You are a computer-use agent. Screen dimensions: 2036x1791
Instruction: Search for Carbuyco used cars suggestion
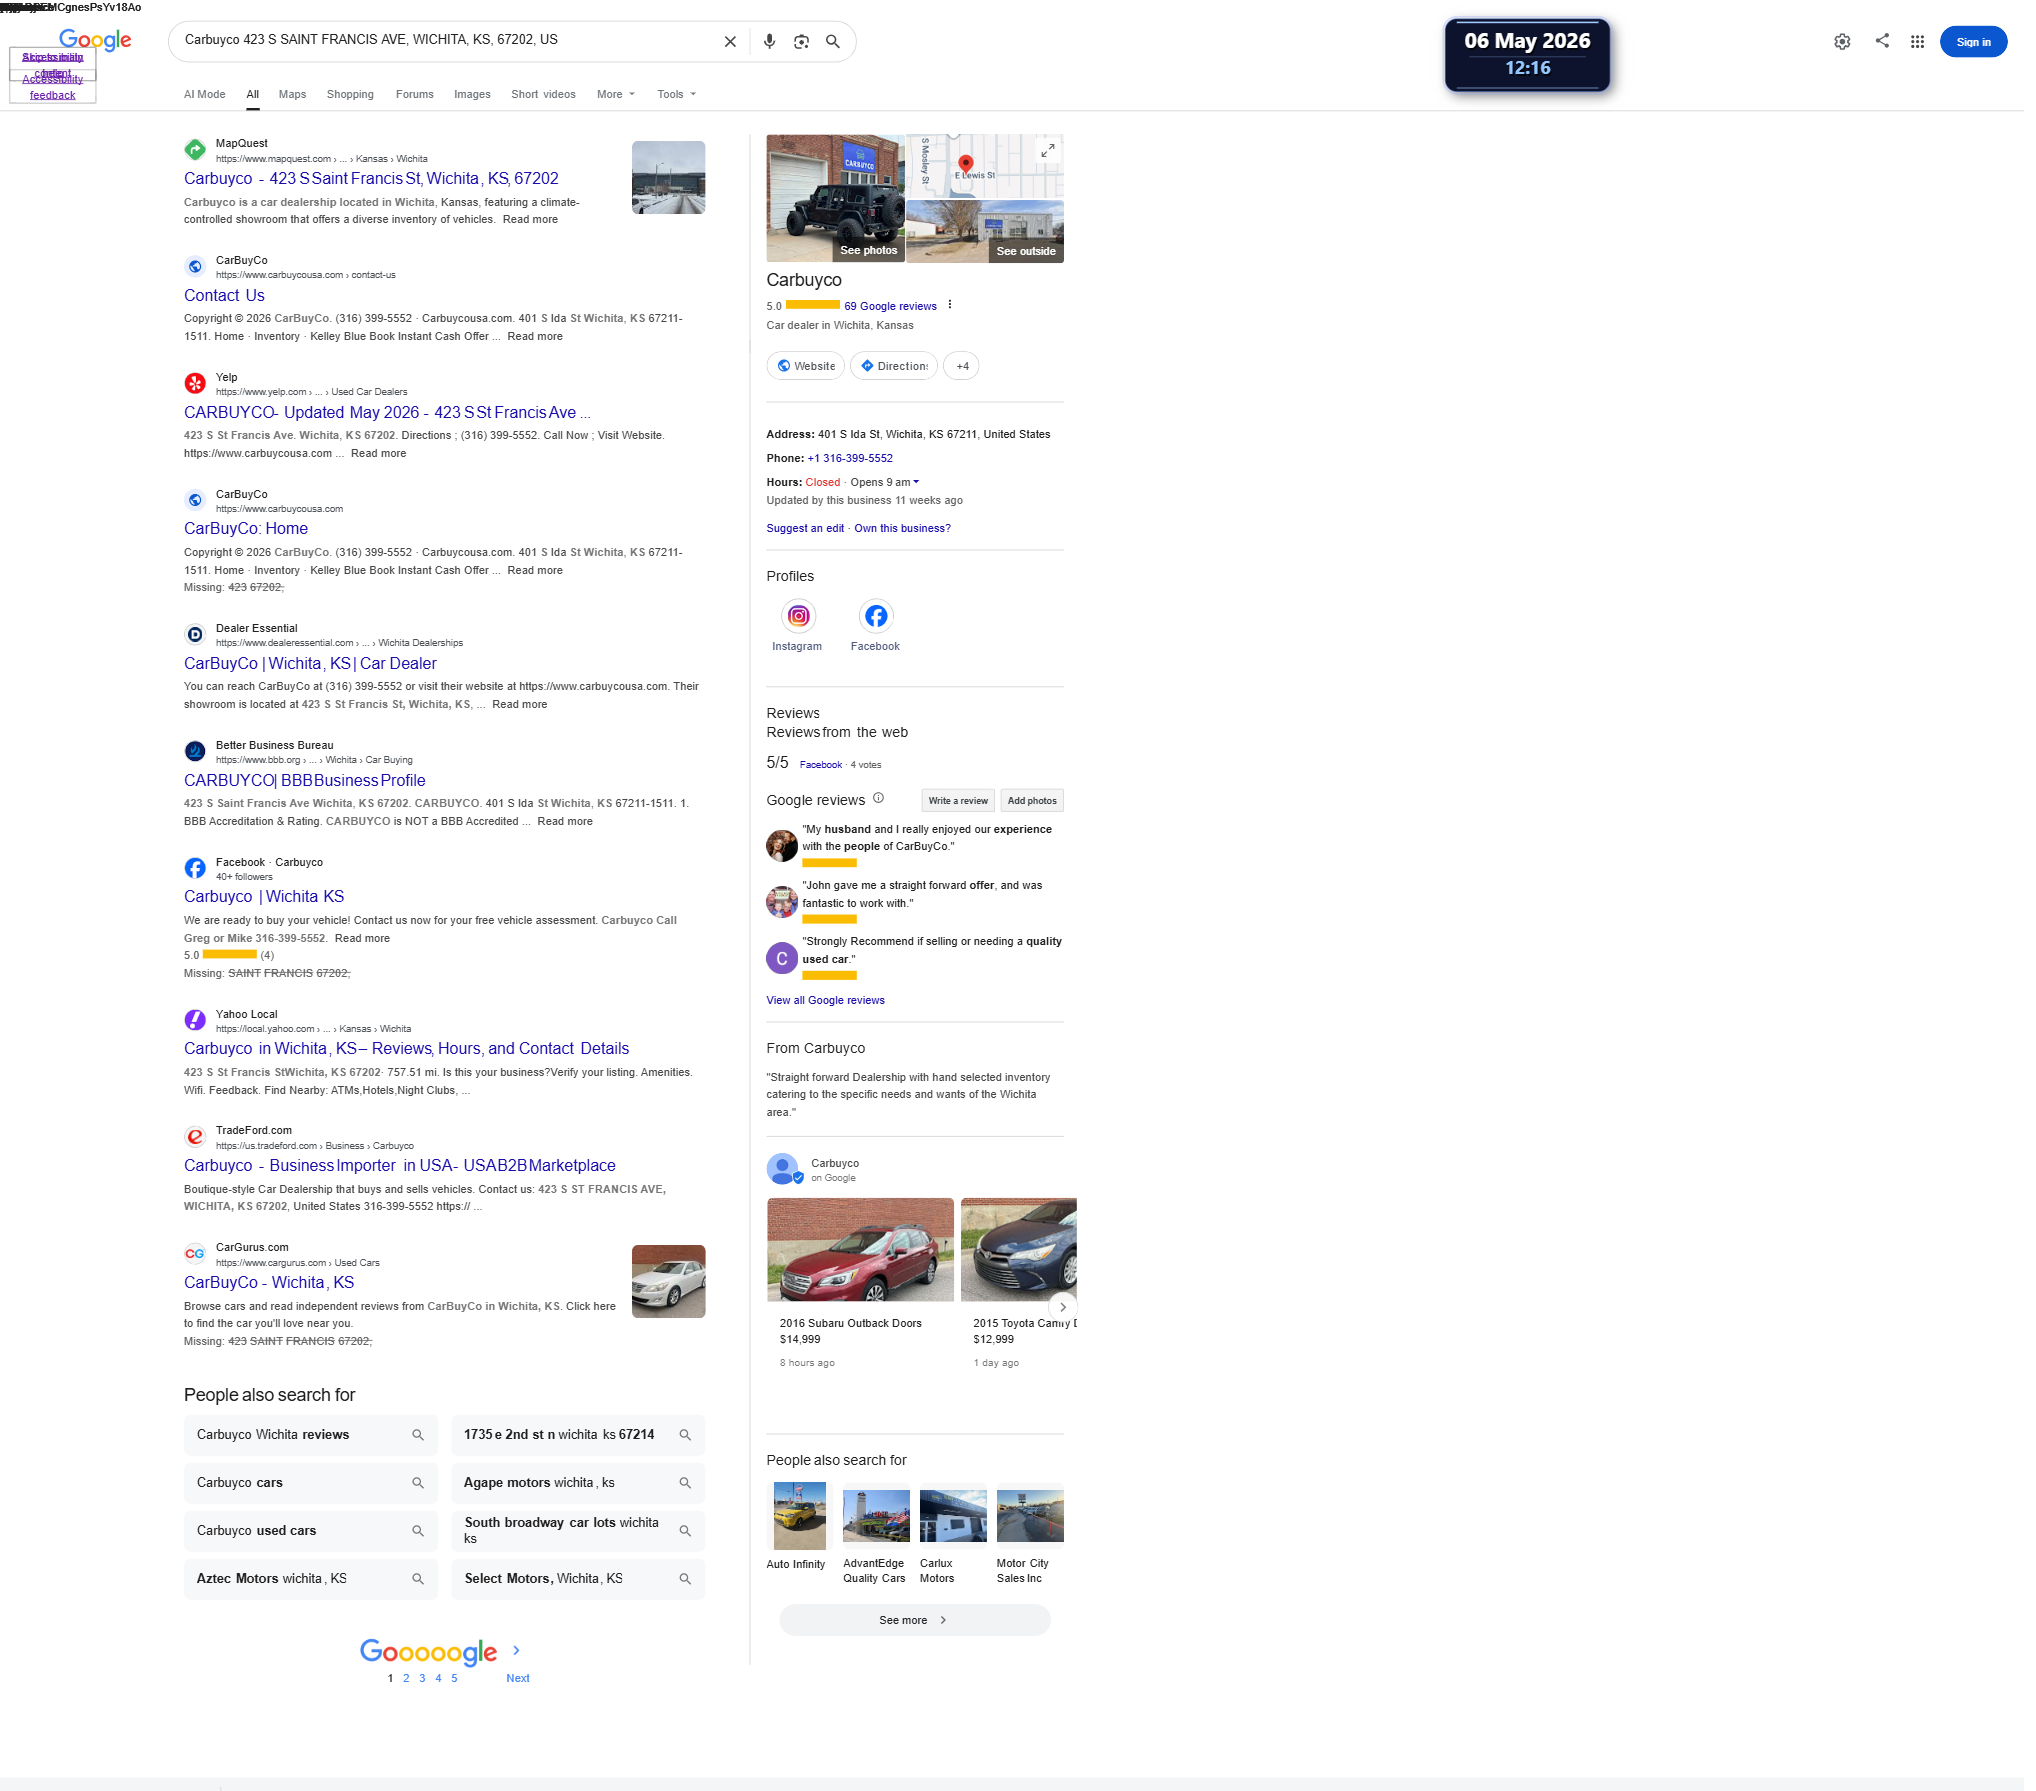click(311, 1531)
